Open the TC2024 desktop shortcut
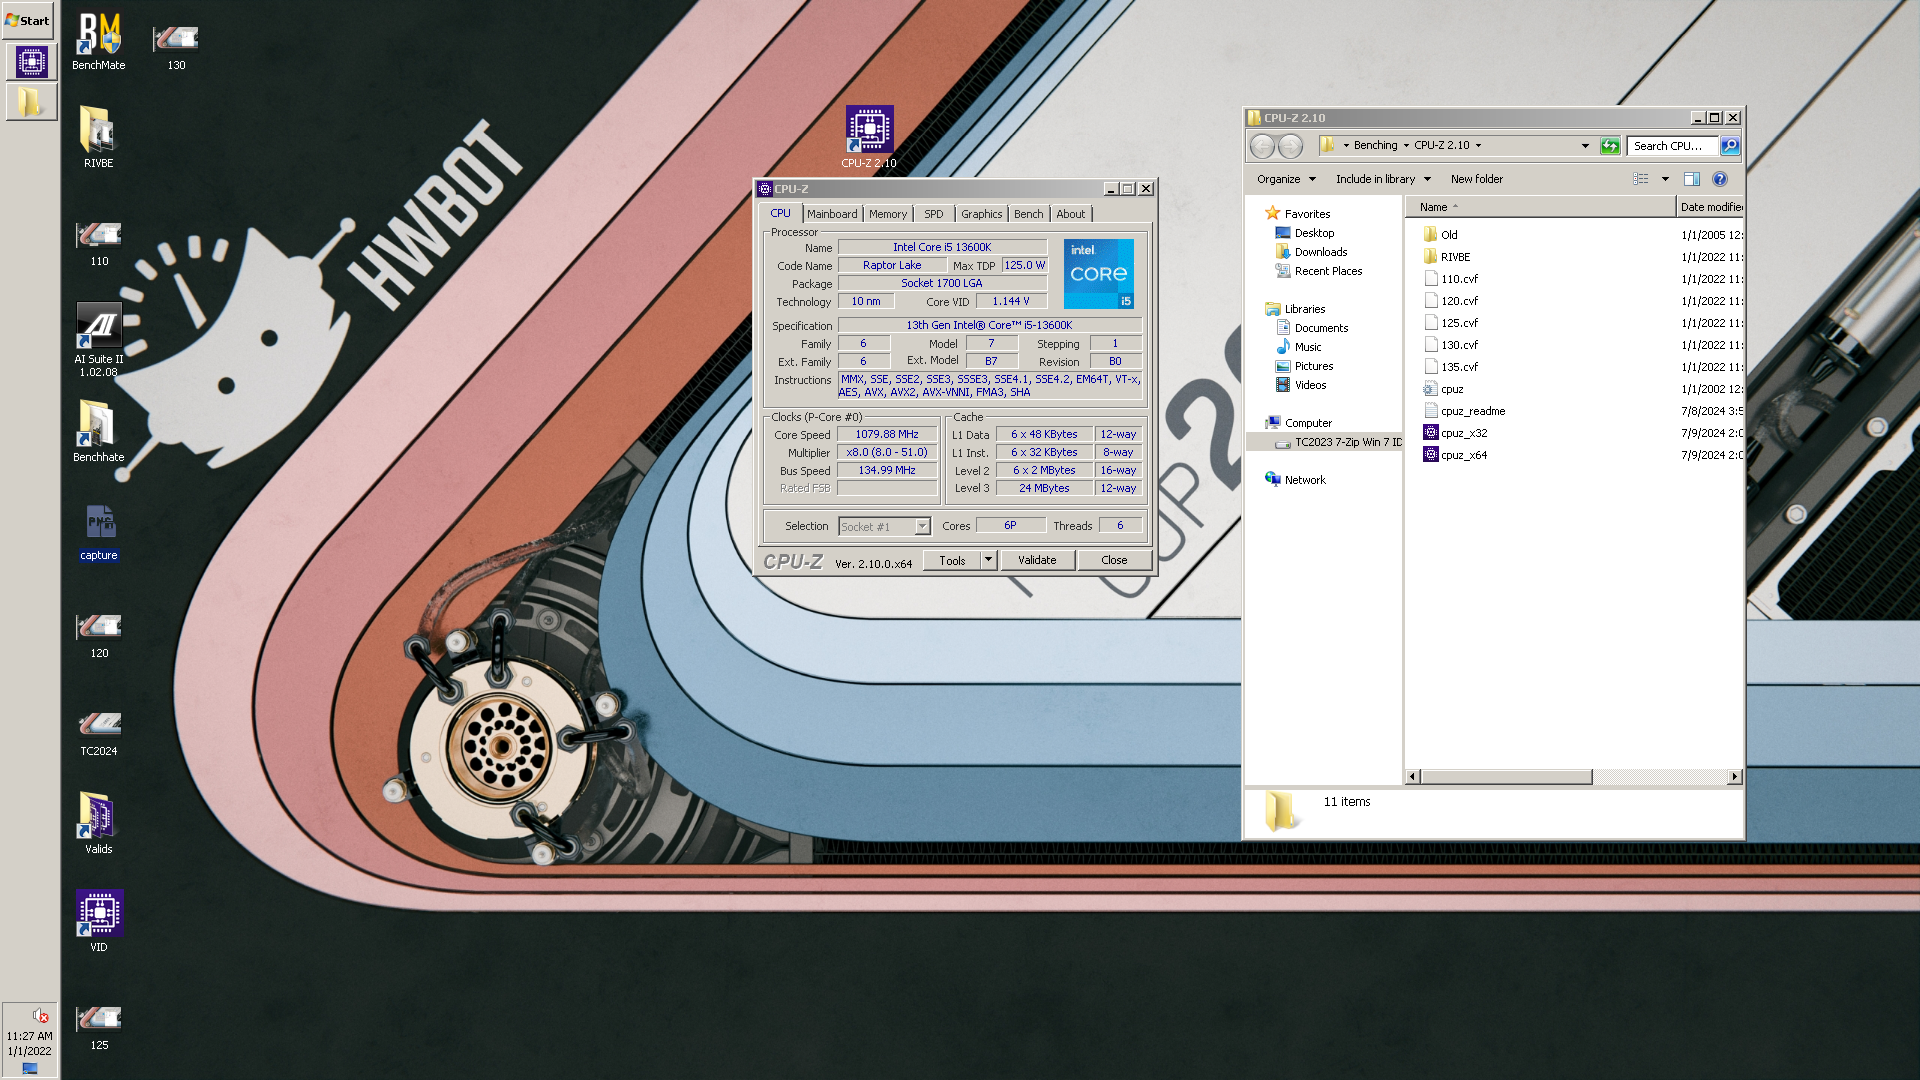Image resolution: width=1920 pixels, height=1080 pixels. tap(99, 733)
